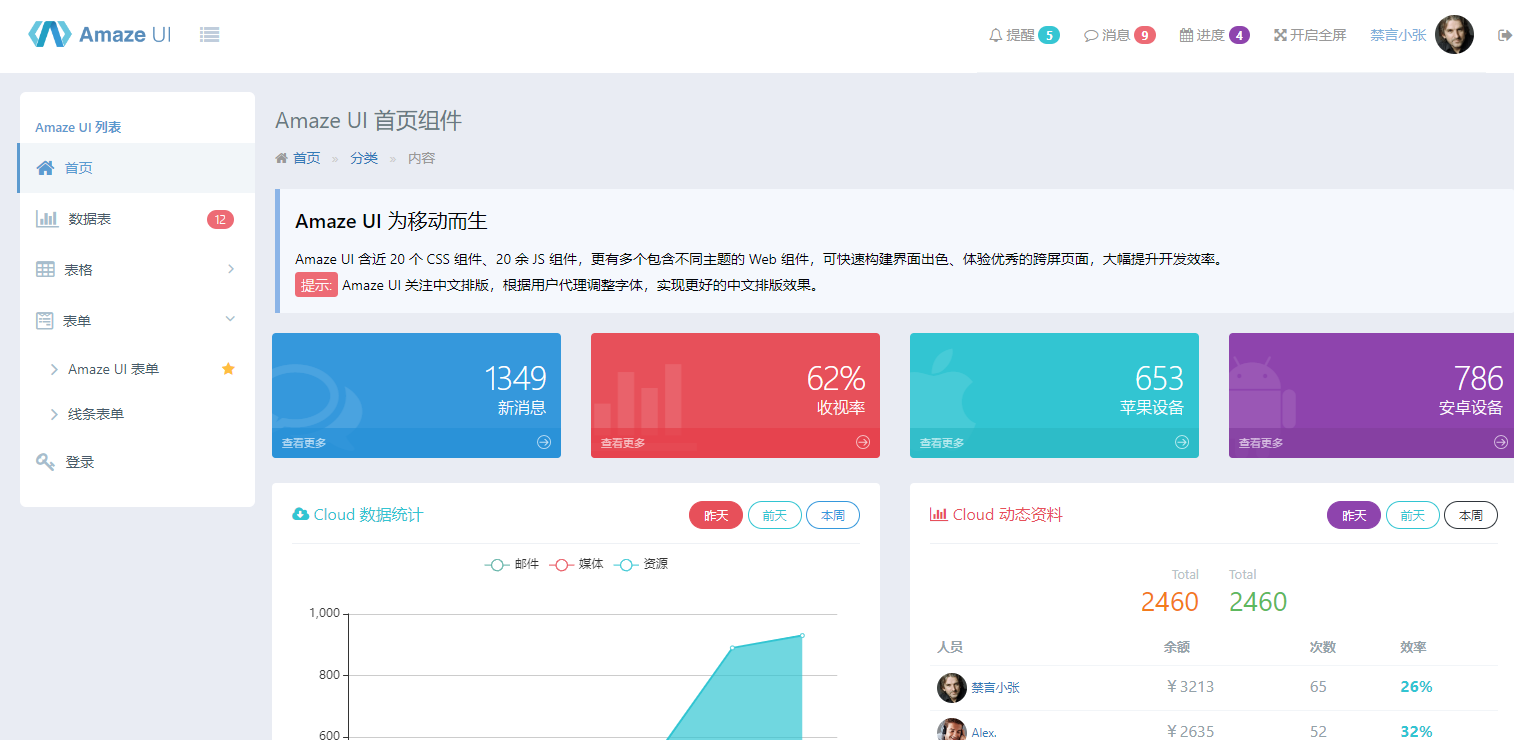Click the arrow icon on 收视率 card
Image resolution: width=1514 pixels, height=740 pixels.
[863, 442]
